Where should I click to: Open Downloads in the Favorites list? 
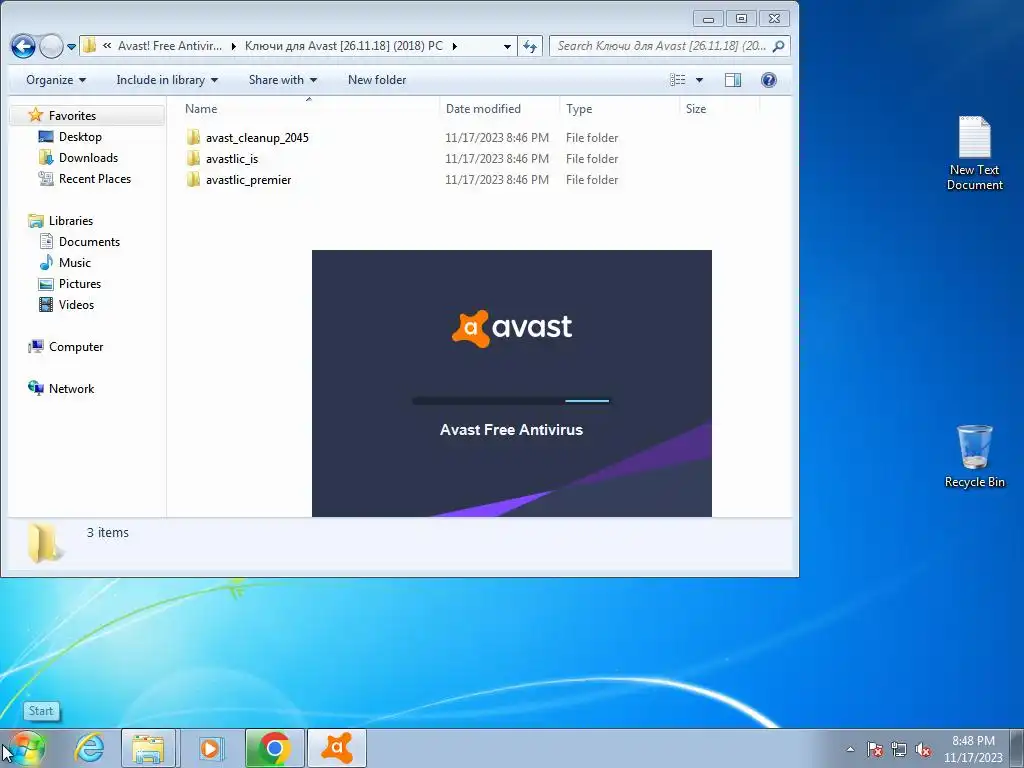(88, 157)
